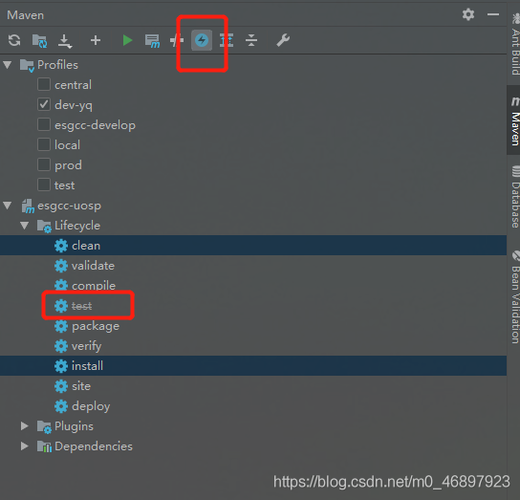520x500 pixels.
Task: Collapse the Profiles tree node
Action: pyautogui.click(x=7, y=65)
